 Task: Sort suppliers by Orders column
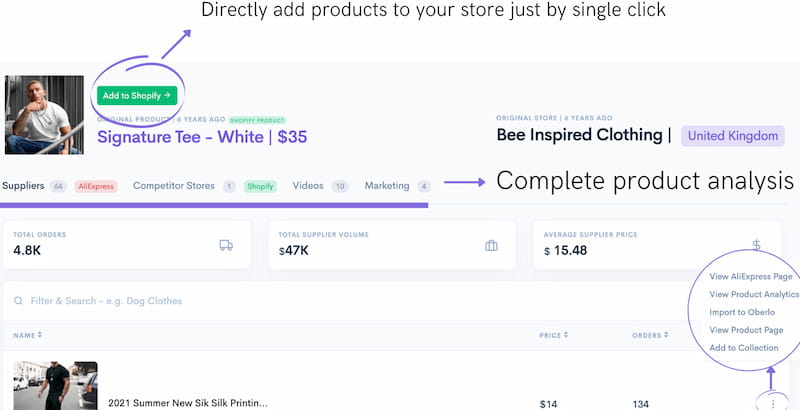(650, 335)
